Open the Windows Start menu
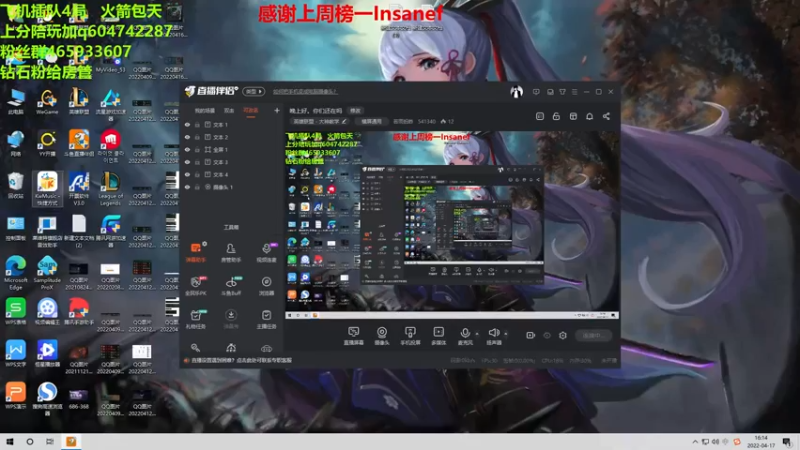This screenshot has height=450, width=800. (x=10, y=442)
